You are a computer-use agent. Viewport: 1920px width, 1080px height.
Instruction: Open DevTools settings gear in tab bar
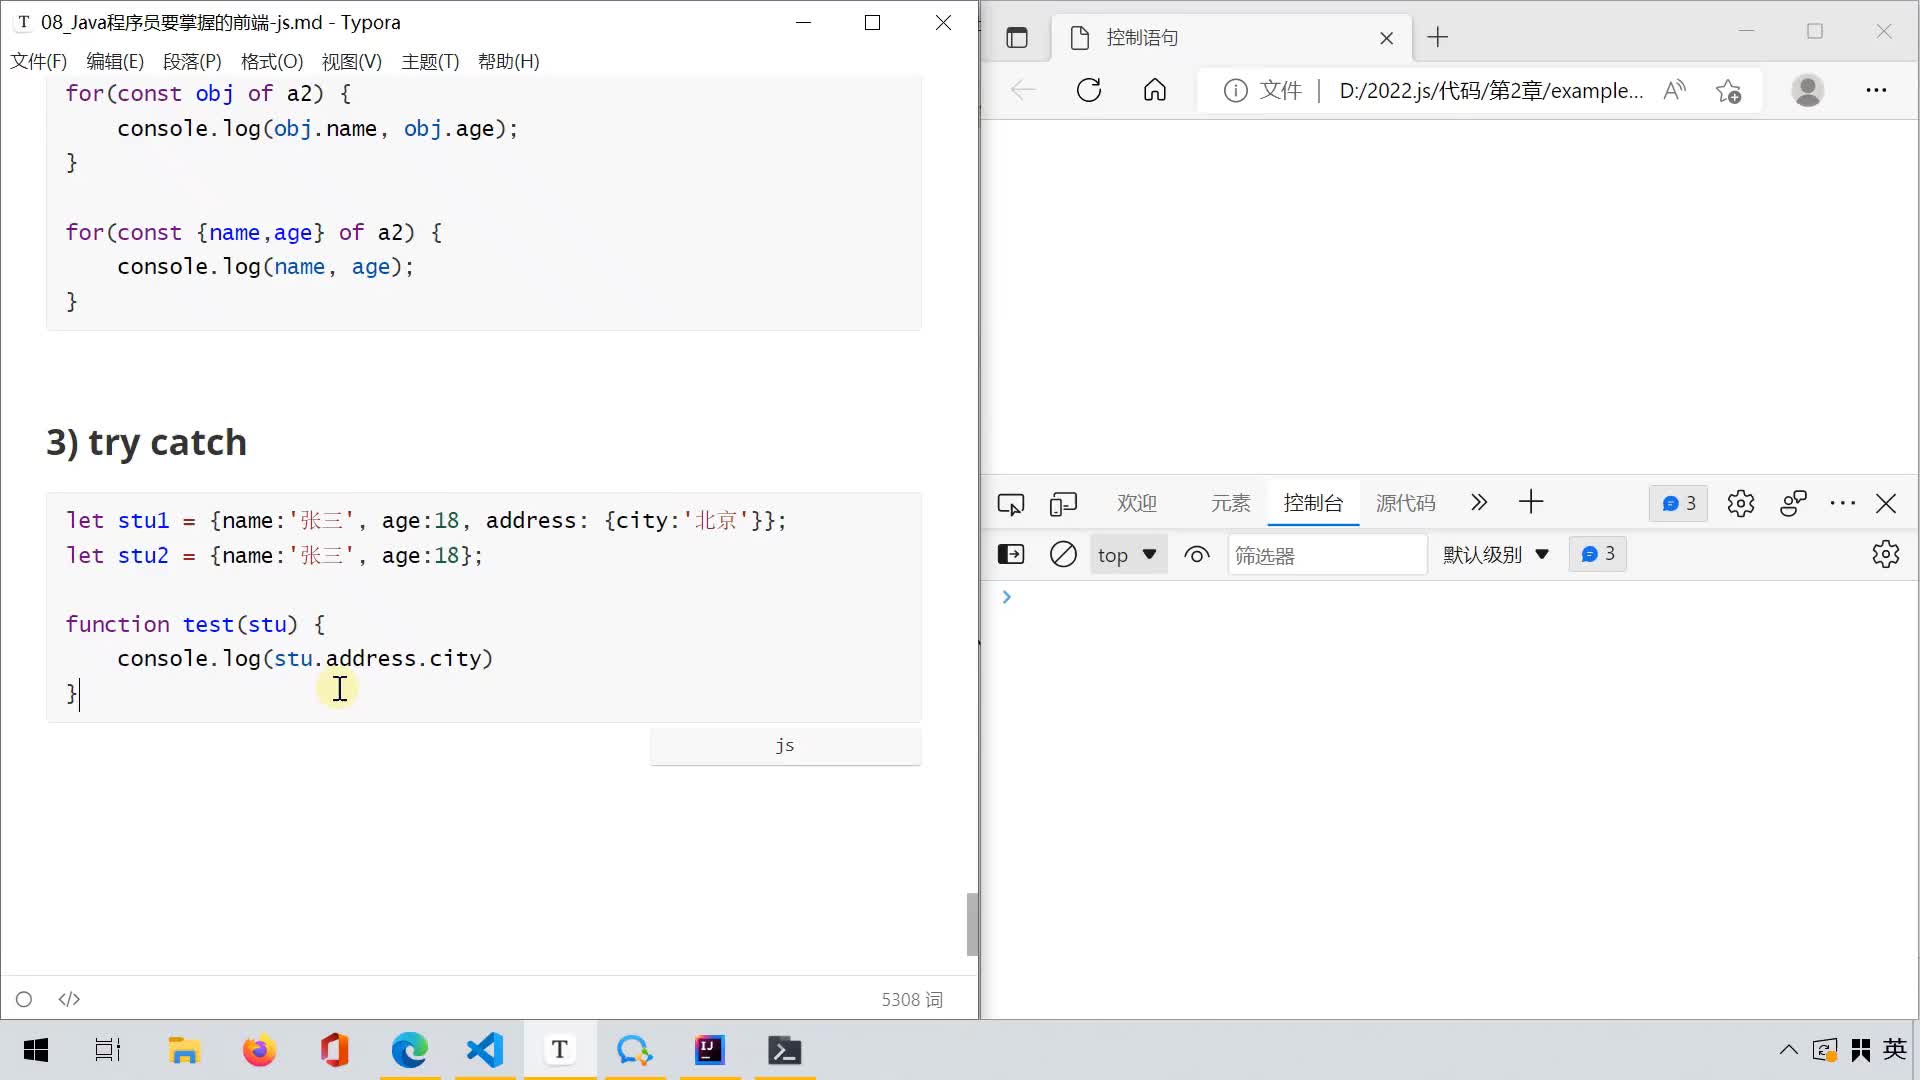click(x=1741, y=504)
